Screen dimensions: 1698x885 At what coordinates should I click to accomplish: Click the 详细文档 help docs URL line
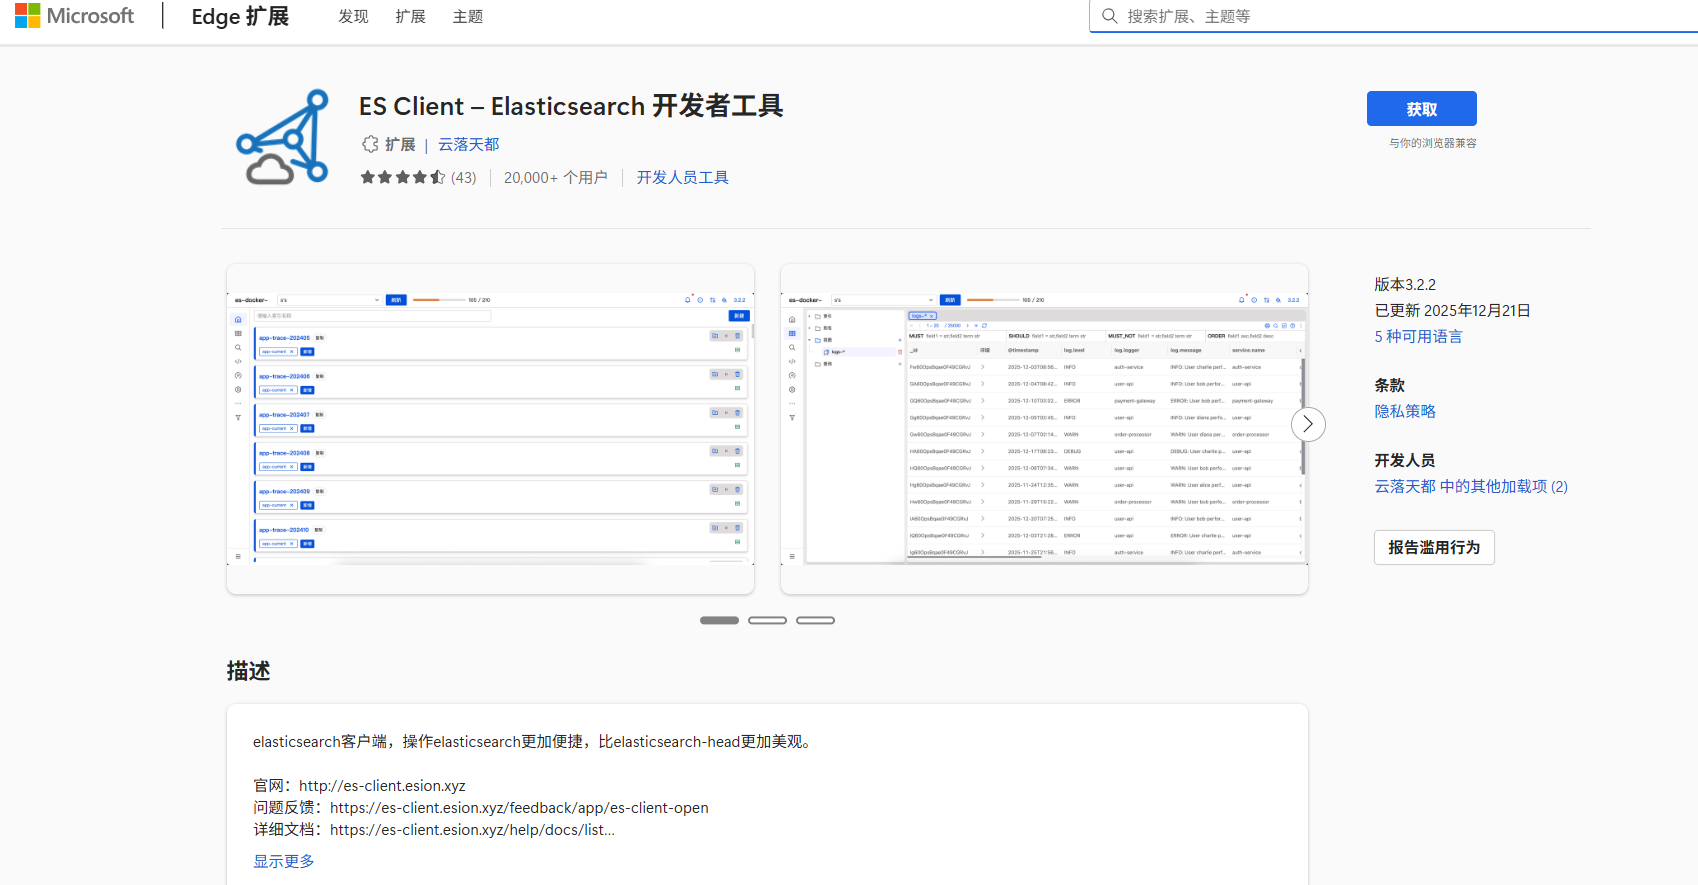point(434,830)
